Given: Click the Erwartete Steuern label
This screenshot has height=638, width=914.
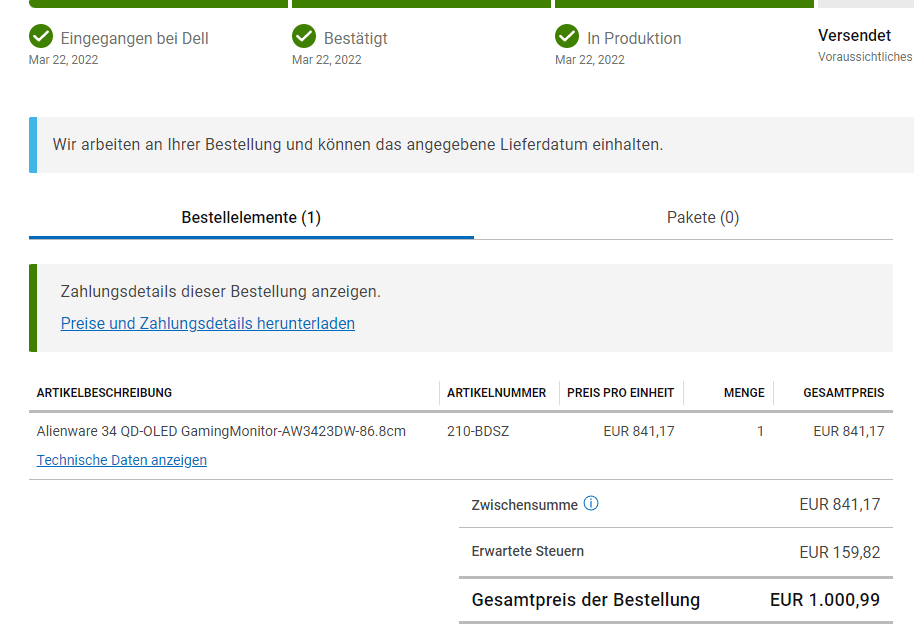Looking at the screenshot, I should pos(528,551).
